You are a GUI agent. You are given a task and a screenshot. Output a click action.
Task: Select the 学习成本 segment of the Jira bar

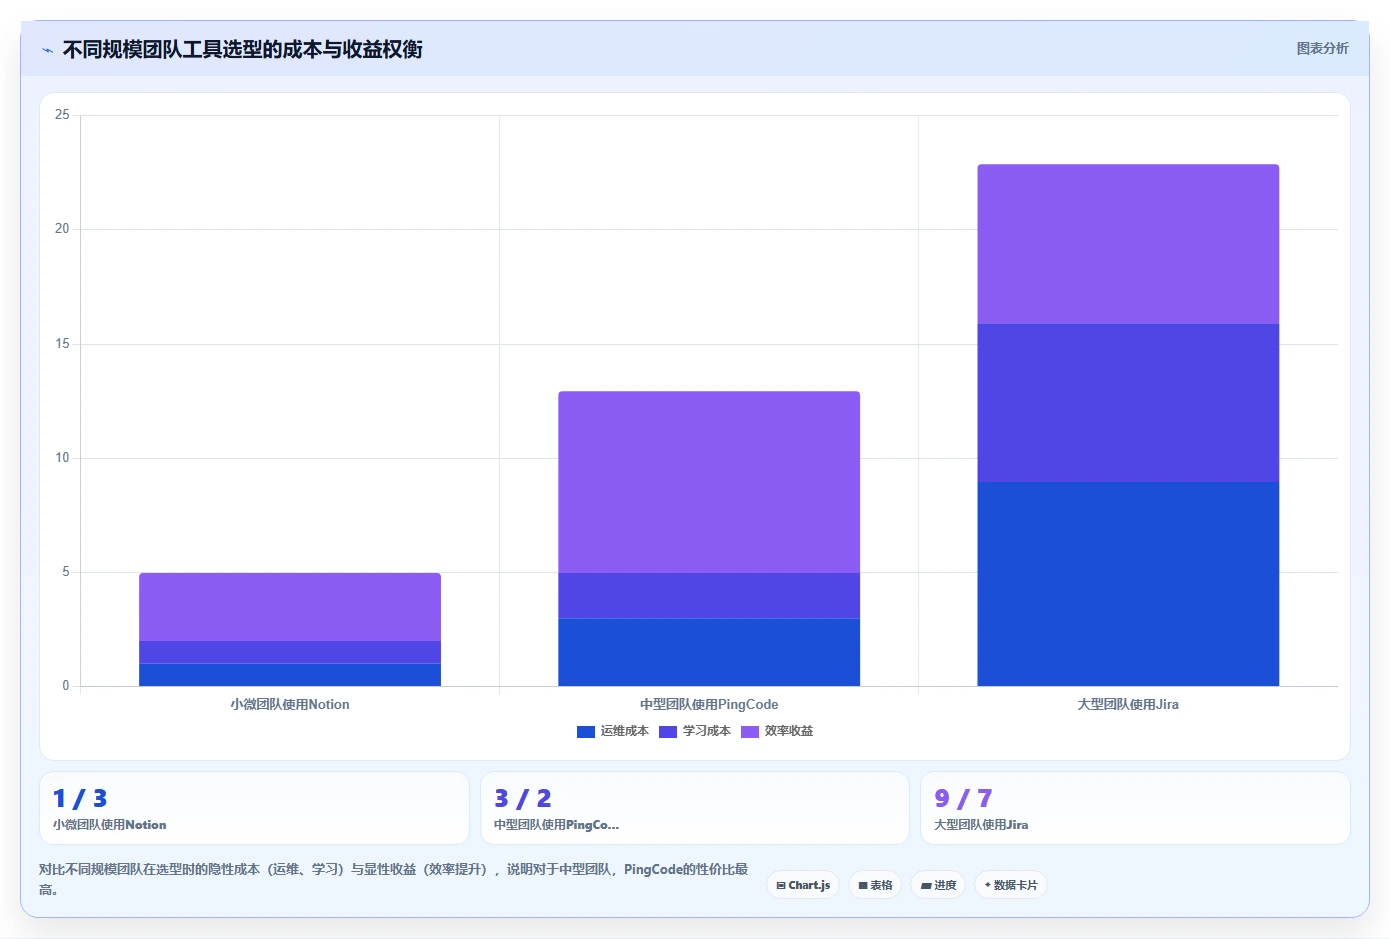coord(1128,403)
